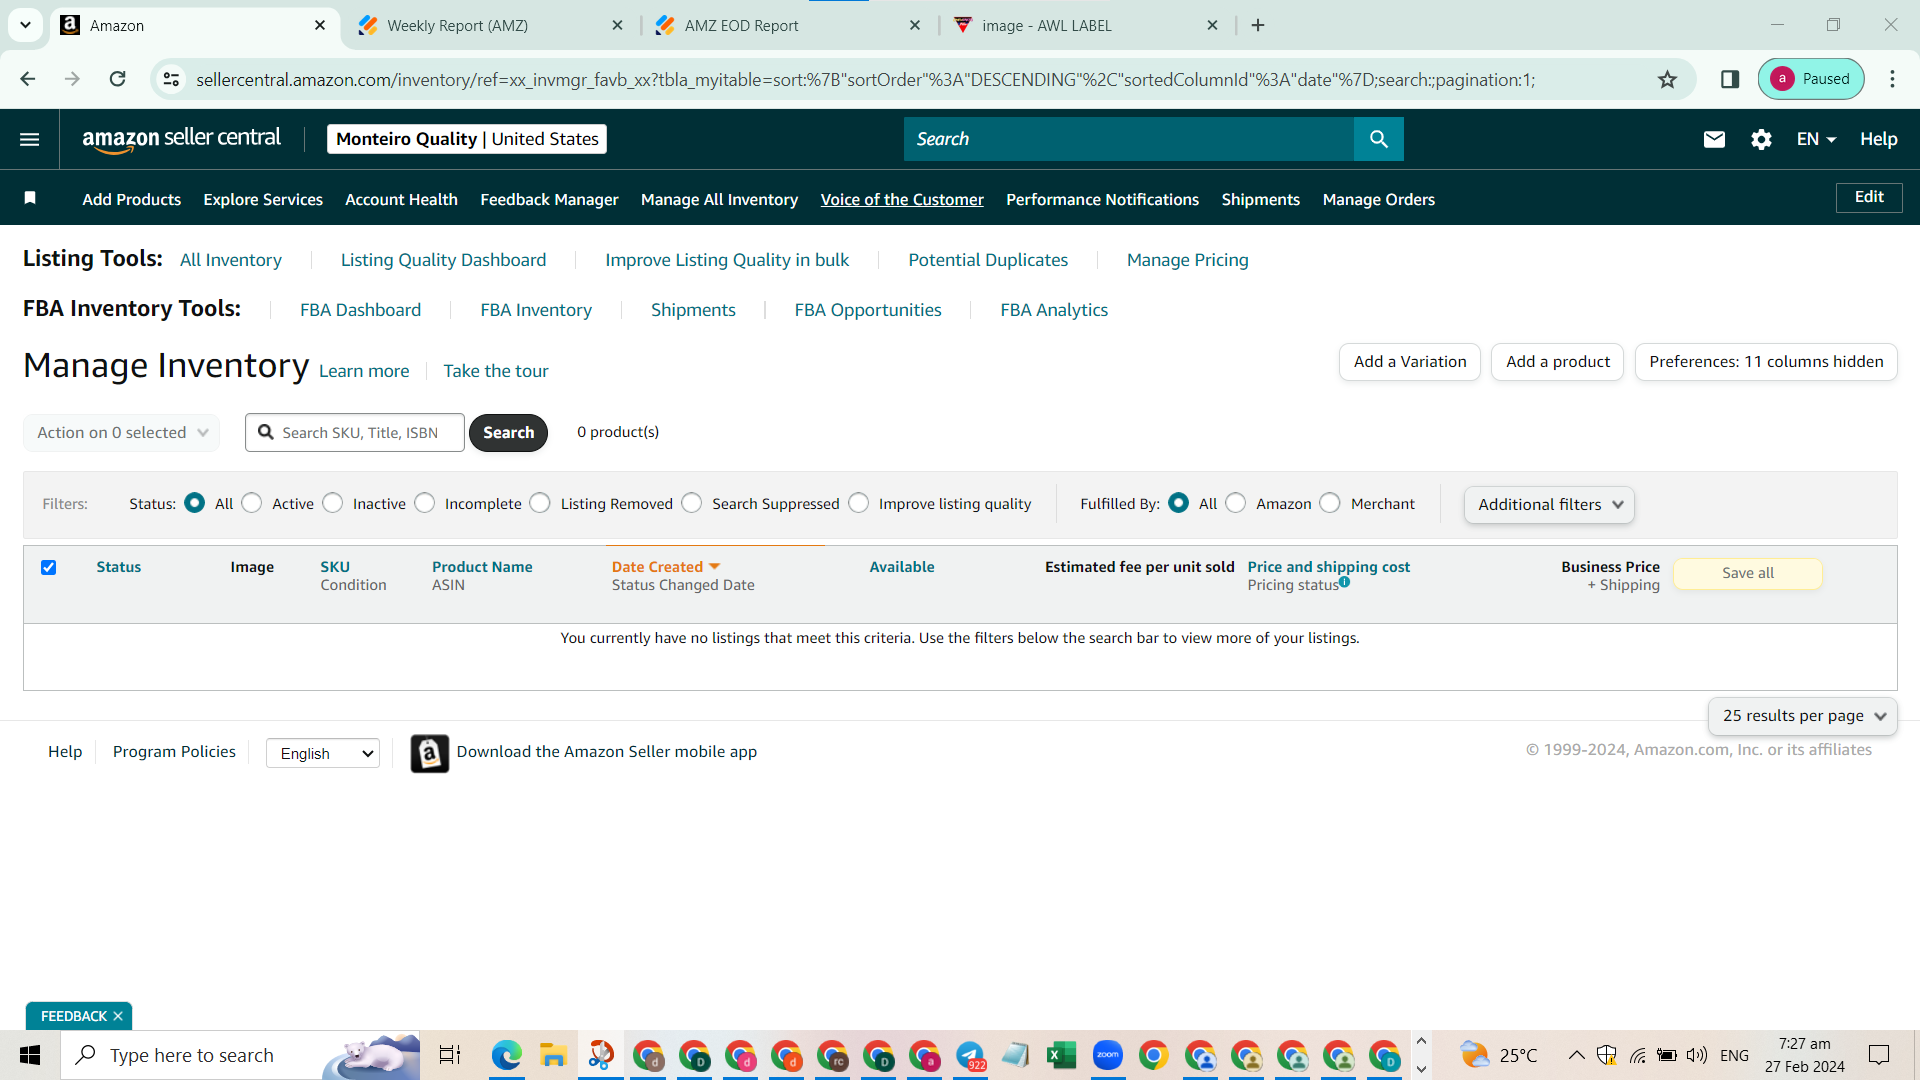Toggle the browser side panel icon

1730,79
